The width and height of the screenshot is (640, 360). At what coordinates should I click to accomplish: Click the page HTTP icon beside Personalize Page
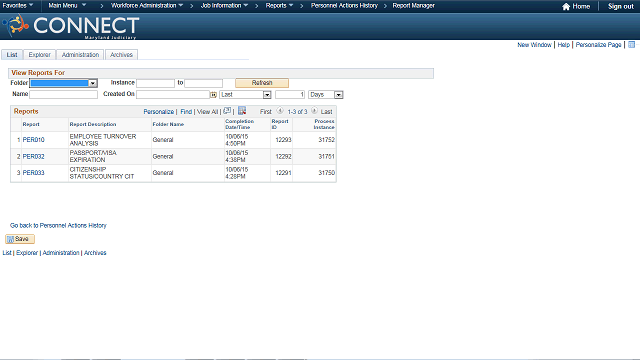click(x=631, y=44)
